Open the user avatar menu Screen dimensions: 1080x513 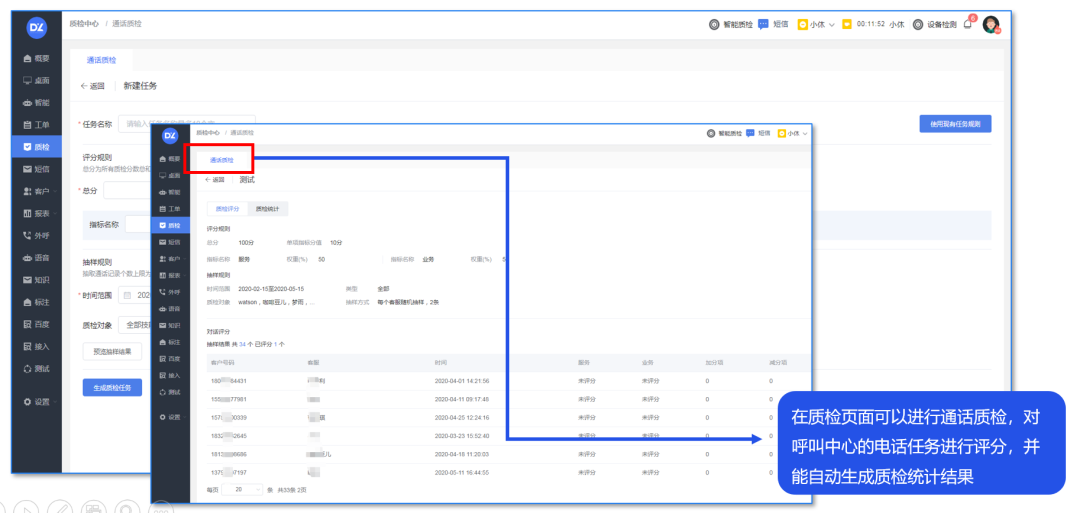(x=990, y=25)
